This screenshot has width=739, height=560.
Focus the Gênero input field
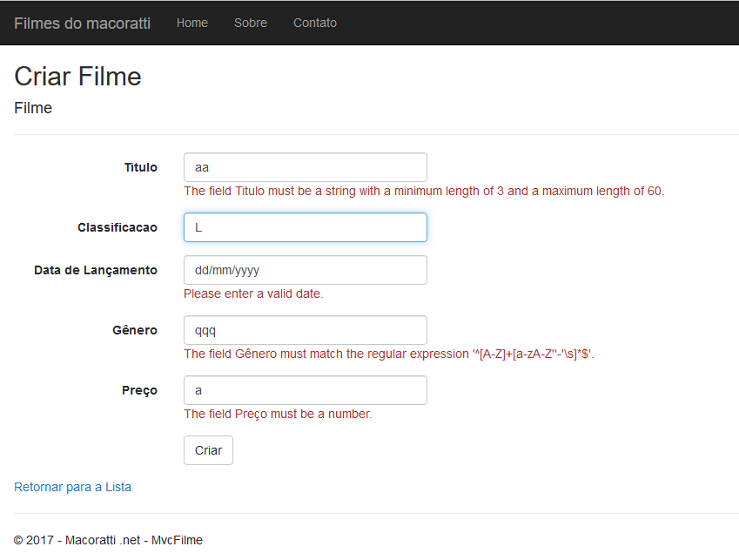click(305, 330)
